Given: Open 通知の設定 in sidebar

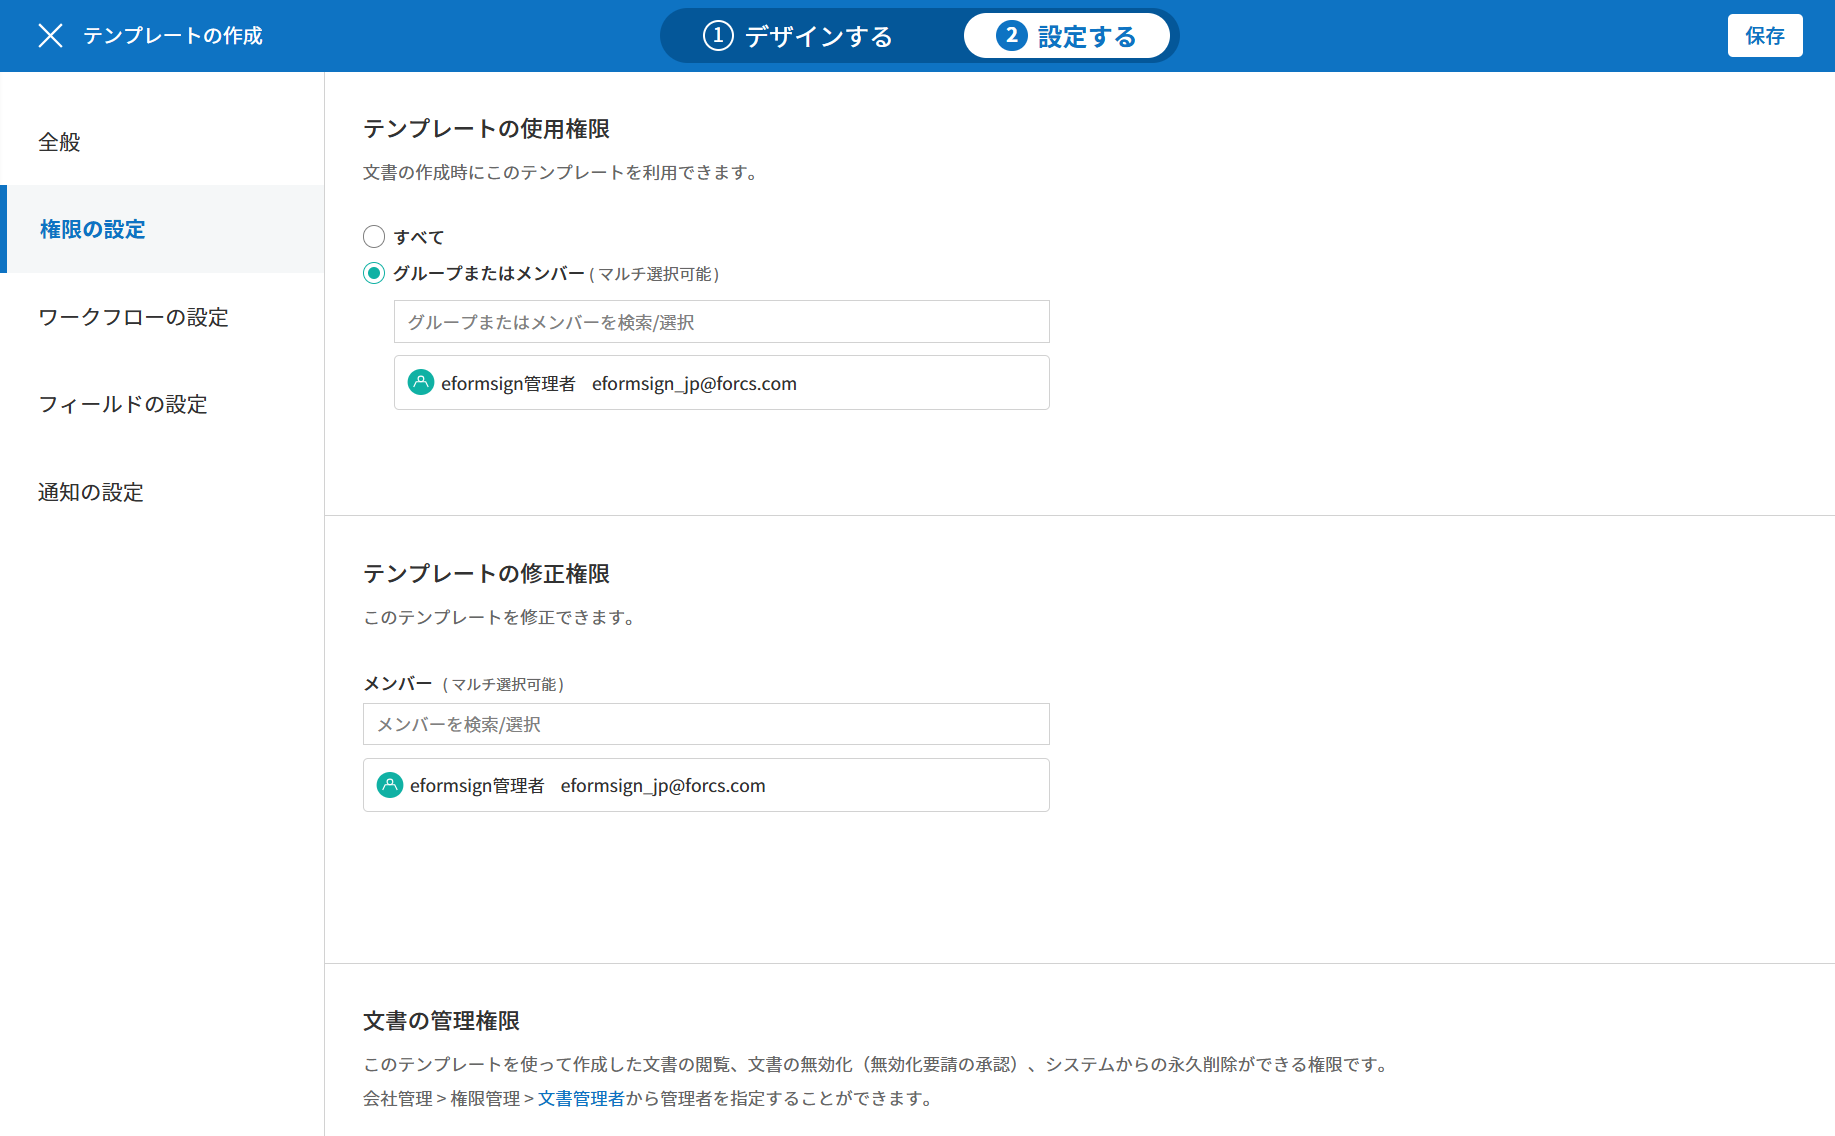Looking at the screenshot, I should pyautogui.click(x=91, y=492).
